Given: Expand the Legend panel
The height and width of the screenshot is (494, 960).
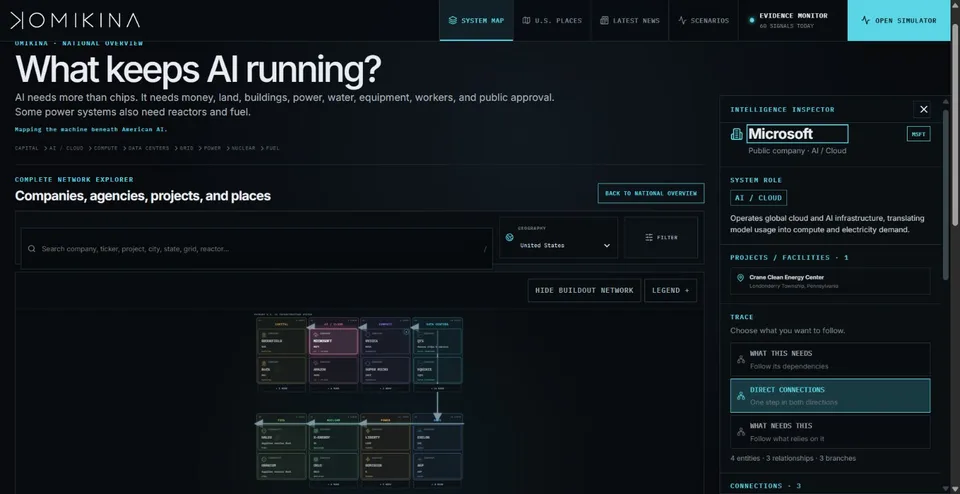Looking at the screenshot, I should pyautogui.click(x=670, y=290).
